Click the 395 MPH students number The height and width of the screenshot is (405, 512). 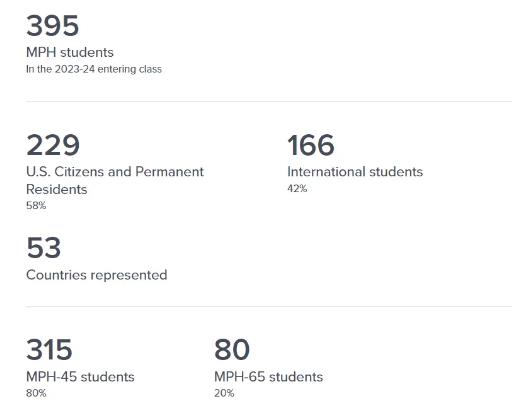pos(53,26)
